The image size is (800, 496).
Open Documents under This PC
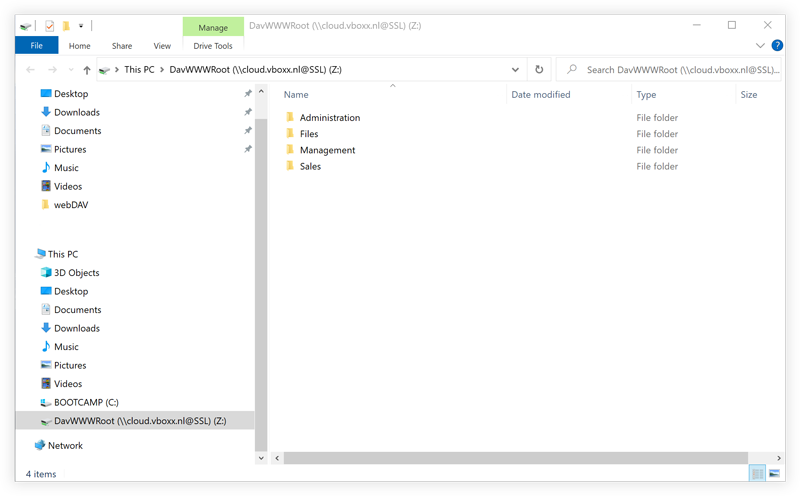tap(78, 310)
